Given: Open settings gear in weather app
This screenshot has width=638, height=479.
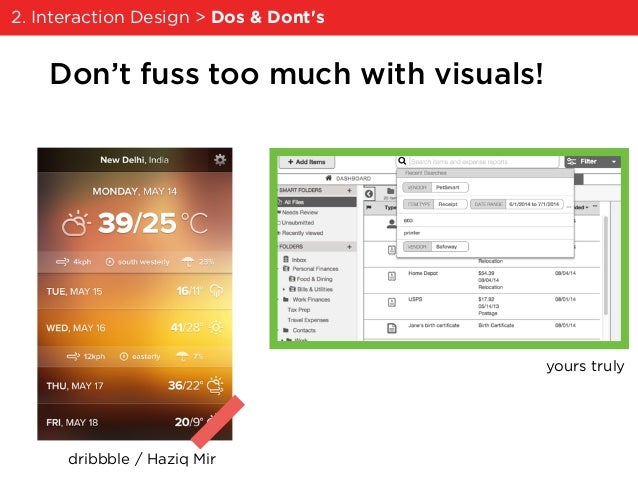Looking at the screenshot, I should pos(220,160).
